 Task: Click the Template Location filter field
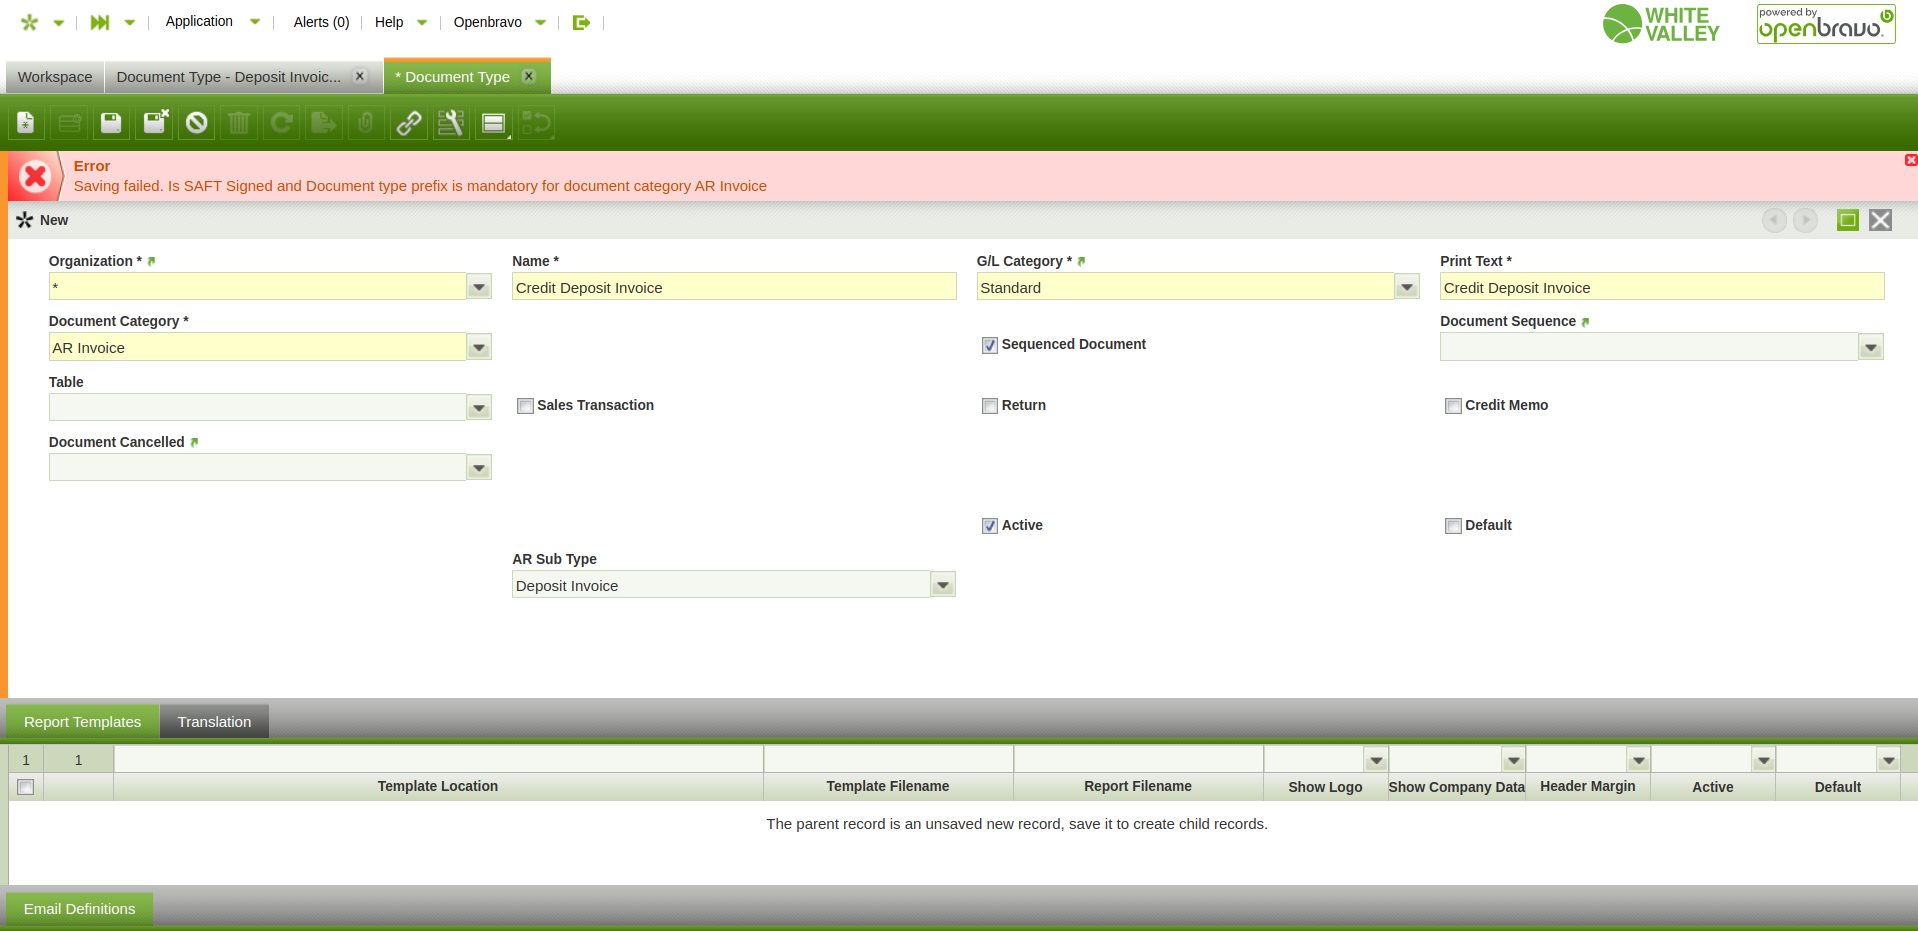(438, 760)
